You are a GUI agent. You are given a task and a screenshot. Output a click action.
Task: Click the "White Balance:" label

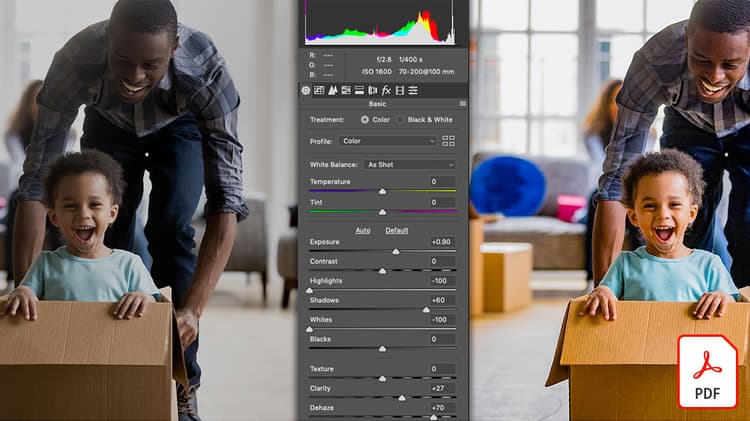333,165
